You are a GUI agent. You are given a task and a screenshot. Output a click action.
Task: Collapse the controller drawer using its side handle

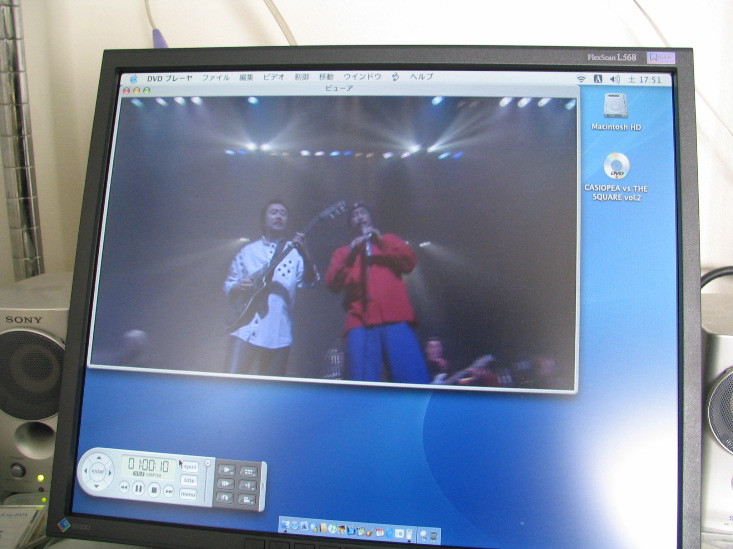pyautogui.click(x=264, y=486)
